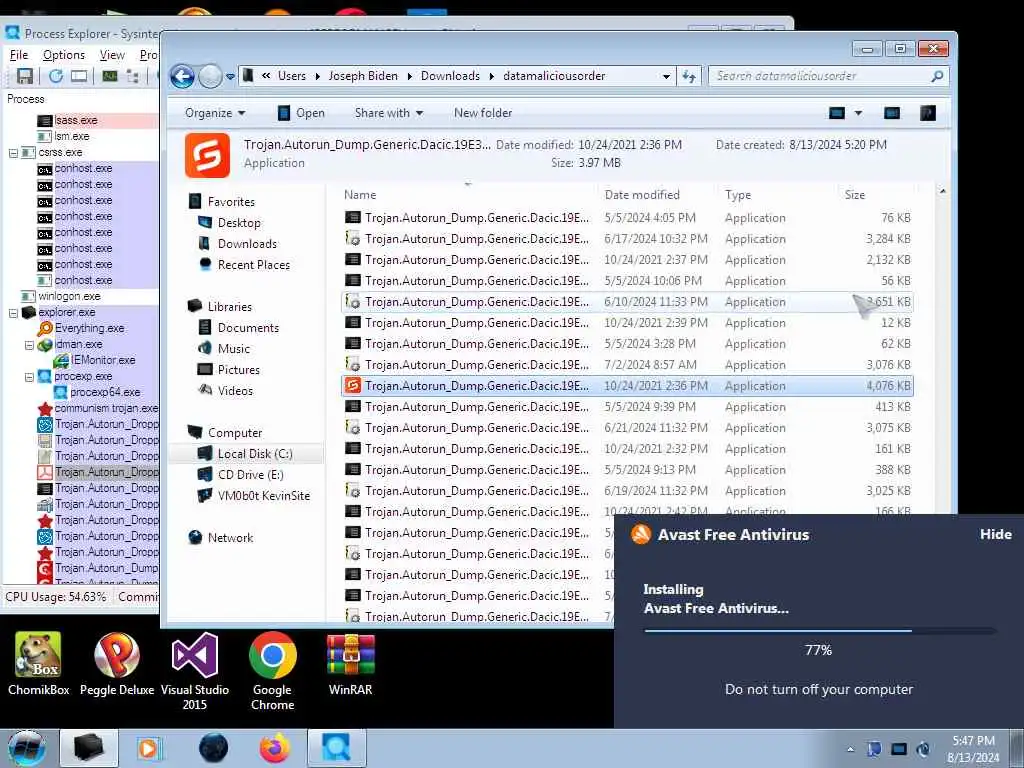The image size is (1024, 768).
Task: Click the taskbar clock showing 5:47 PM
Action: (973, 748)
